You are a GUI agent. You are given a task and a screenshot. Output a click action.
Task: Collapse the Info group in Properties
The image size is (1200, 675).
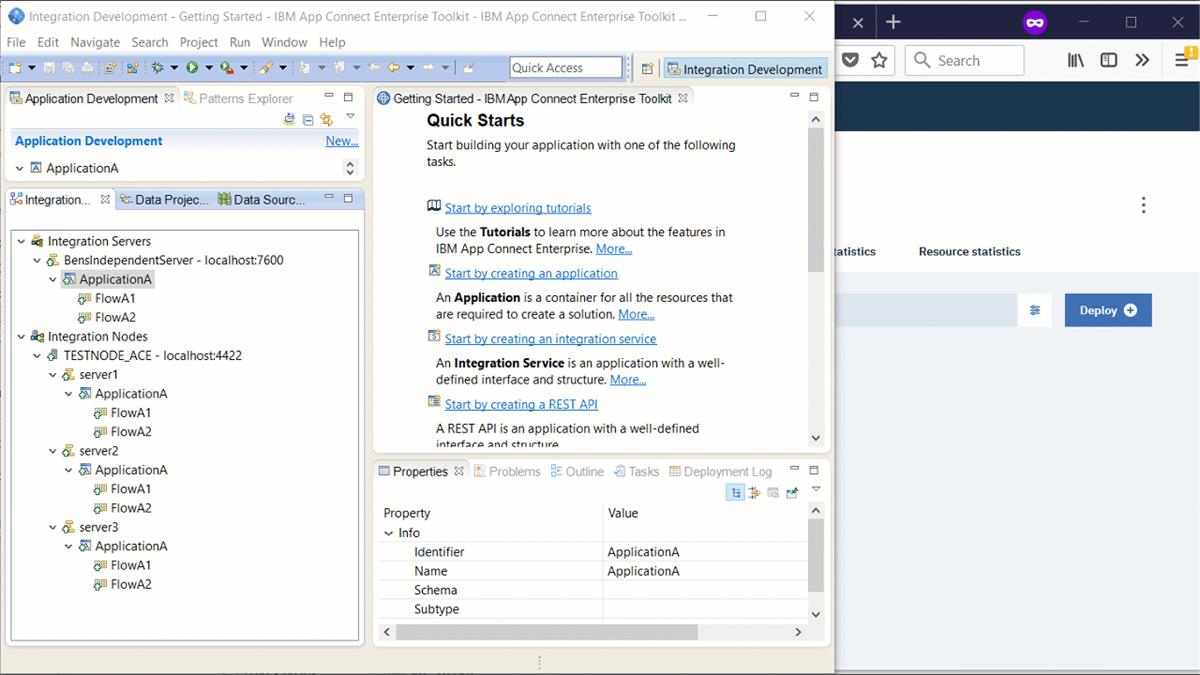tap(389, 533)
